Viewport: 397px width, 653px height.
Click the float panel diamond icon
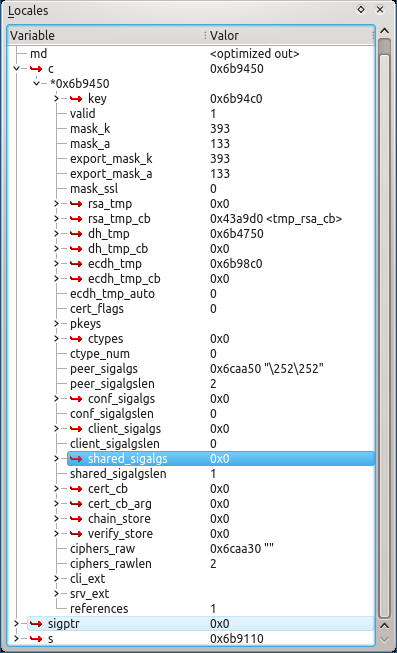(x=361, y=10)
